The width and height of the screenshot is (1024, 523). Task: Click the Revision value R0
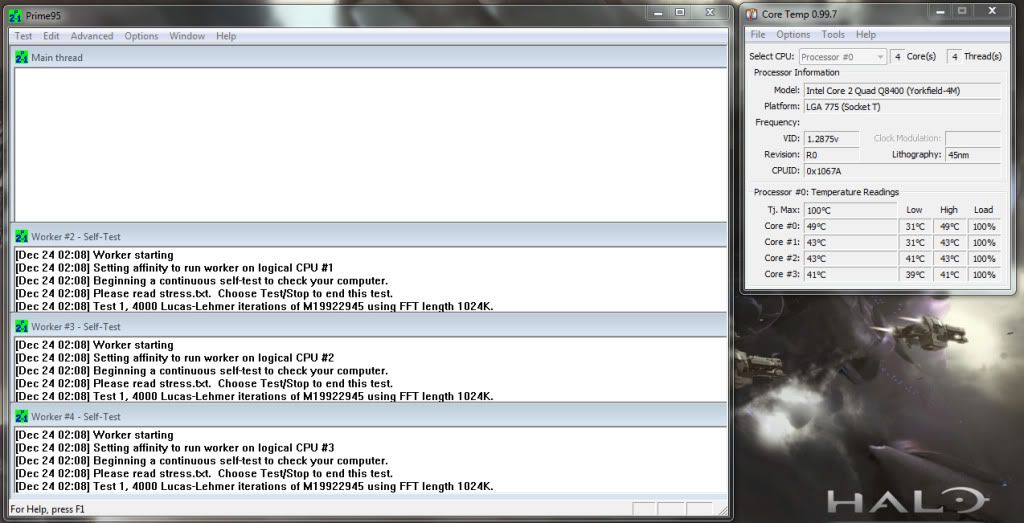click(831, 155)
